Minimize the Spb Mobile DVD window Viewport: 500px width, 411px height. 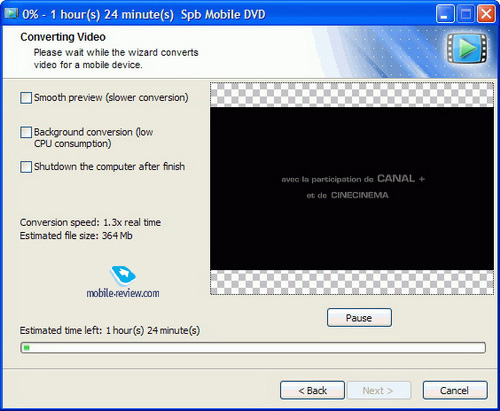[445, 14]
